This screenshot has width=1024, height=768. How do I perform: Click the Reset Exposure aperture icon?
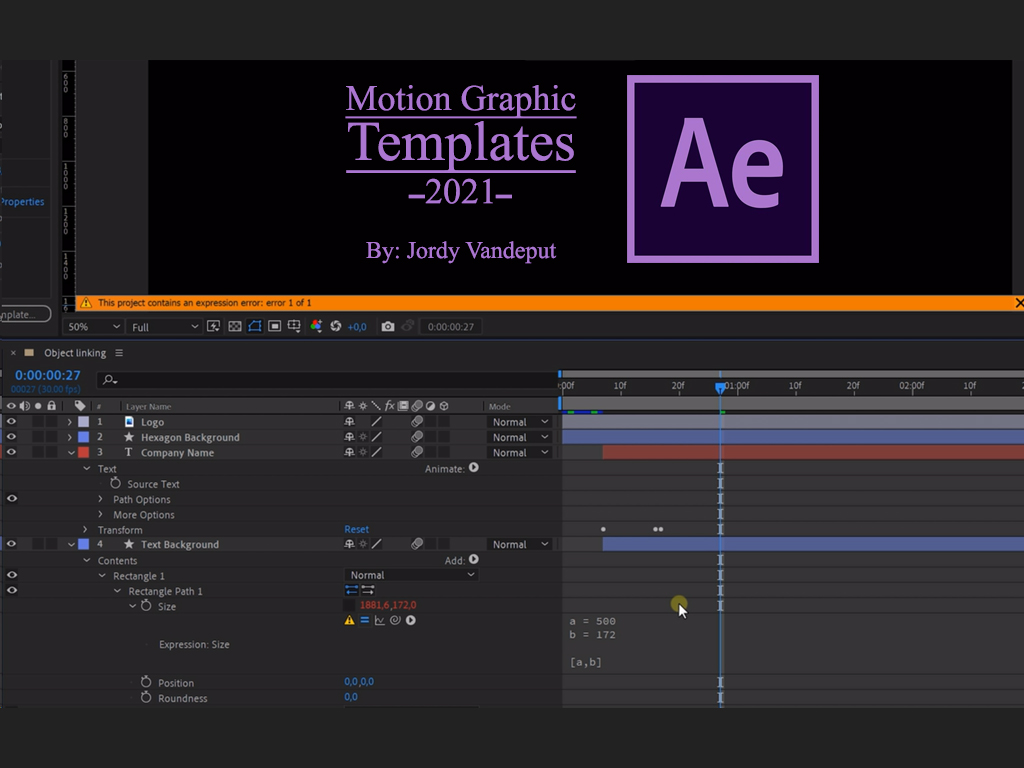coord(336,326)
